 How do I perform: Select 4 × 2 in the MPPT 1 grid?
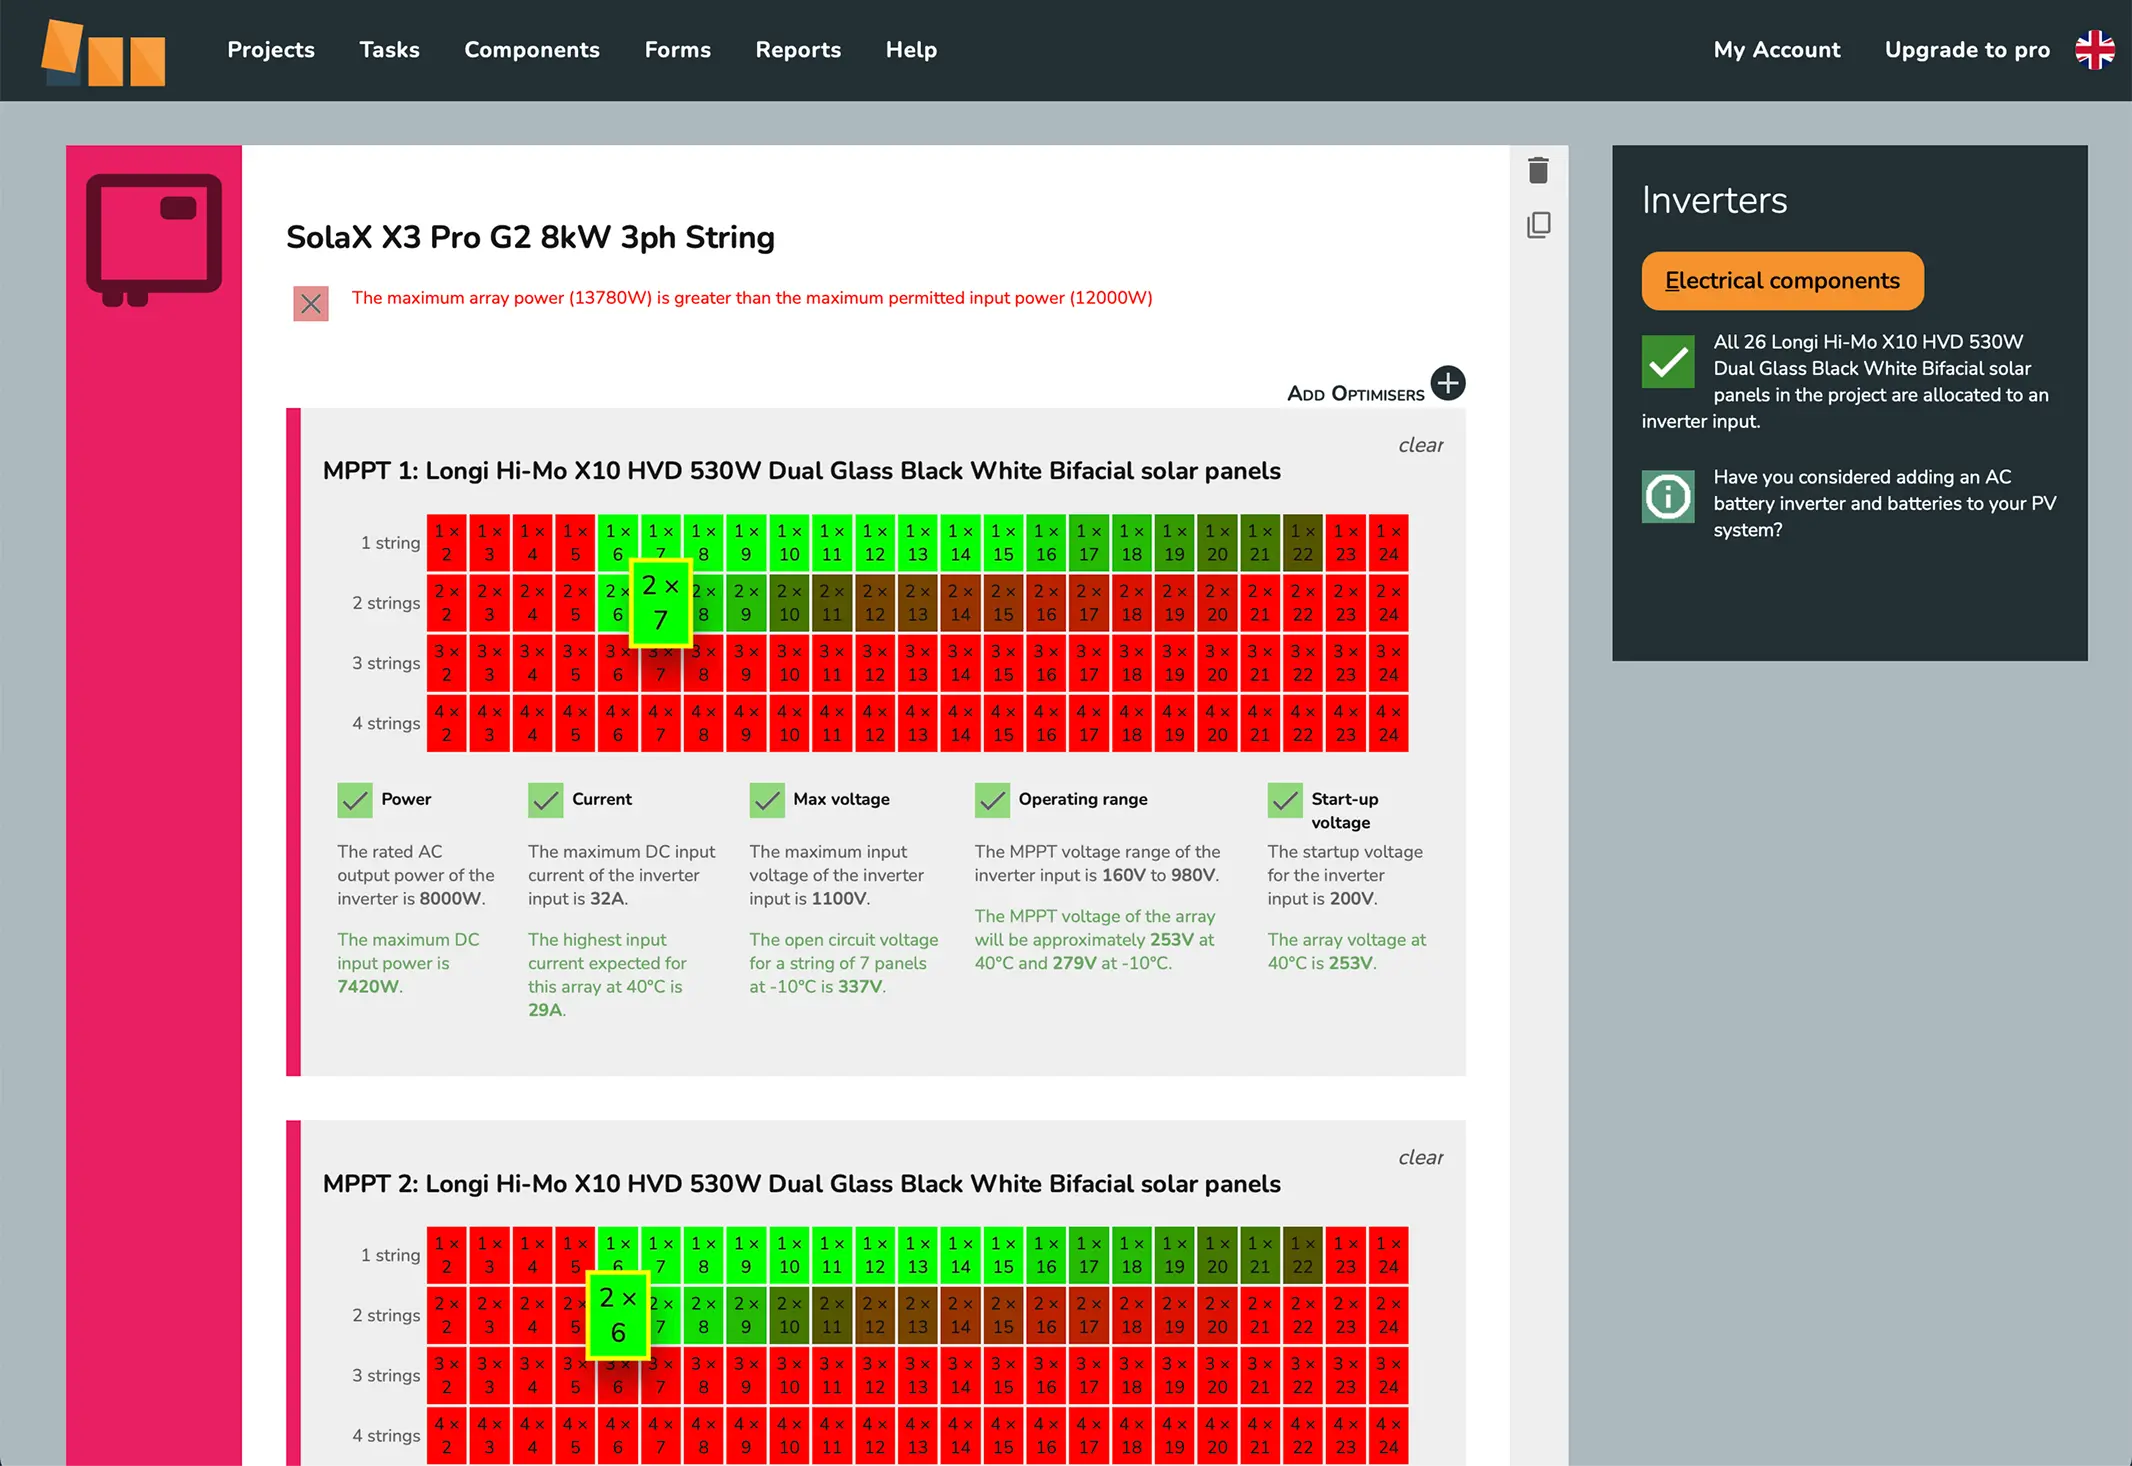pyautogui.click(x=447, y=723)
